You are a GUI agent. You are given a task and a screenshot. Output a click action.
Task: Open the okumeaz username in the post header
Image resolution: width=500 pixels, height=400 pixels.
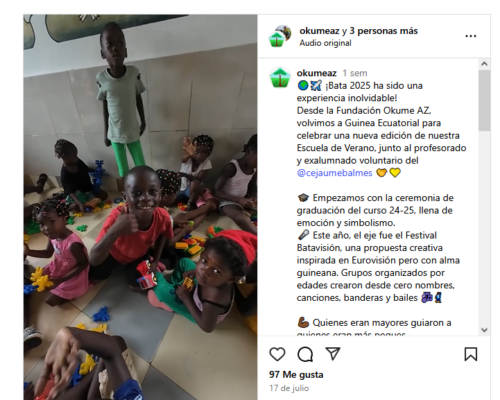tap(319, 31)
